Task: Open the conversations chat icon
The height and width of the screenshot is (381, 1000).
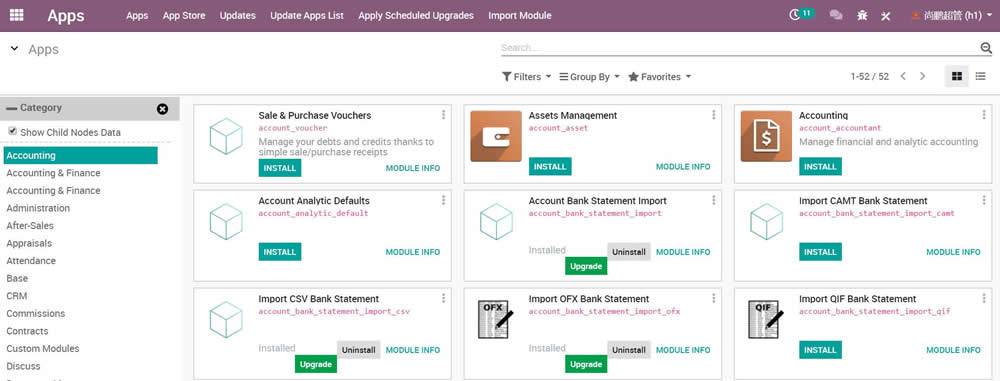Action: click(835, 15)
